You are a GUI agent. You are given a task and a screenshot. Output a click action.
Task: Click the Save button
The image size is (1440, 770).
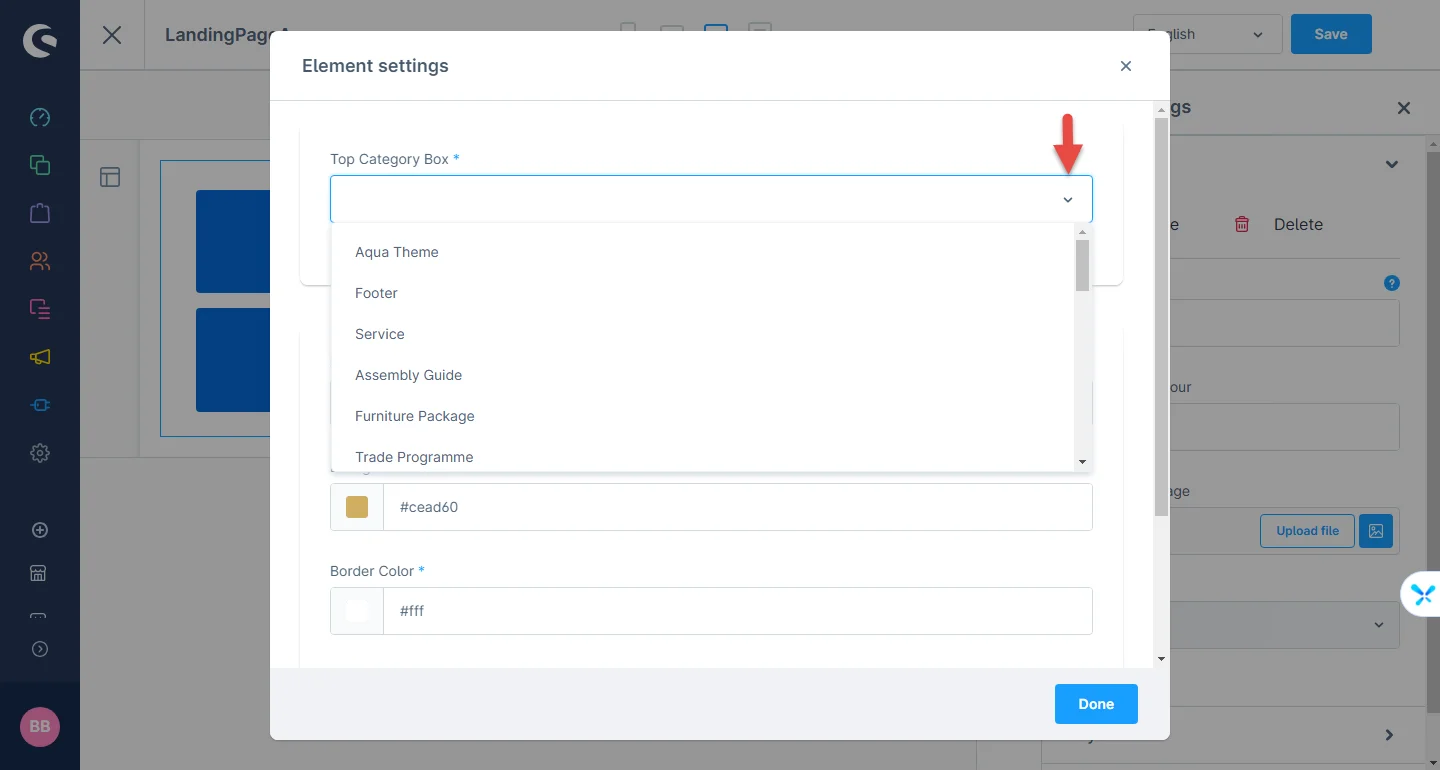pos(1330,34)
